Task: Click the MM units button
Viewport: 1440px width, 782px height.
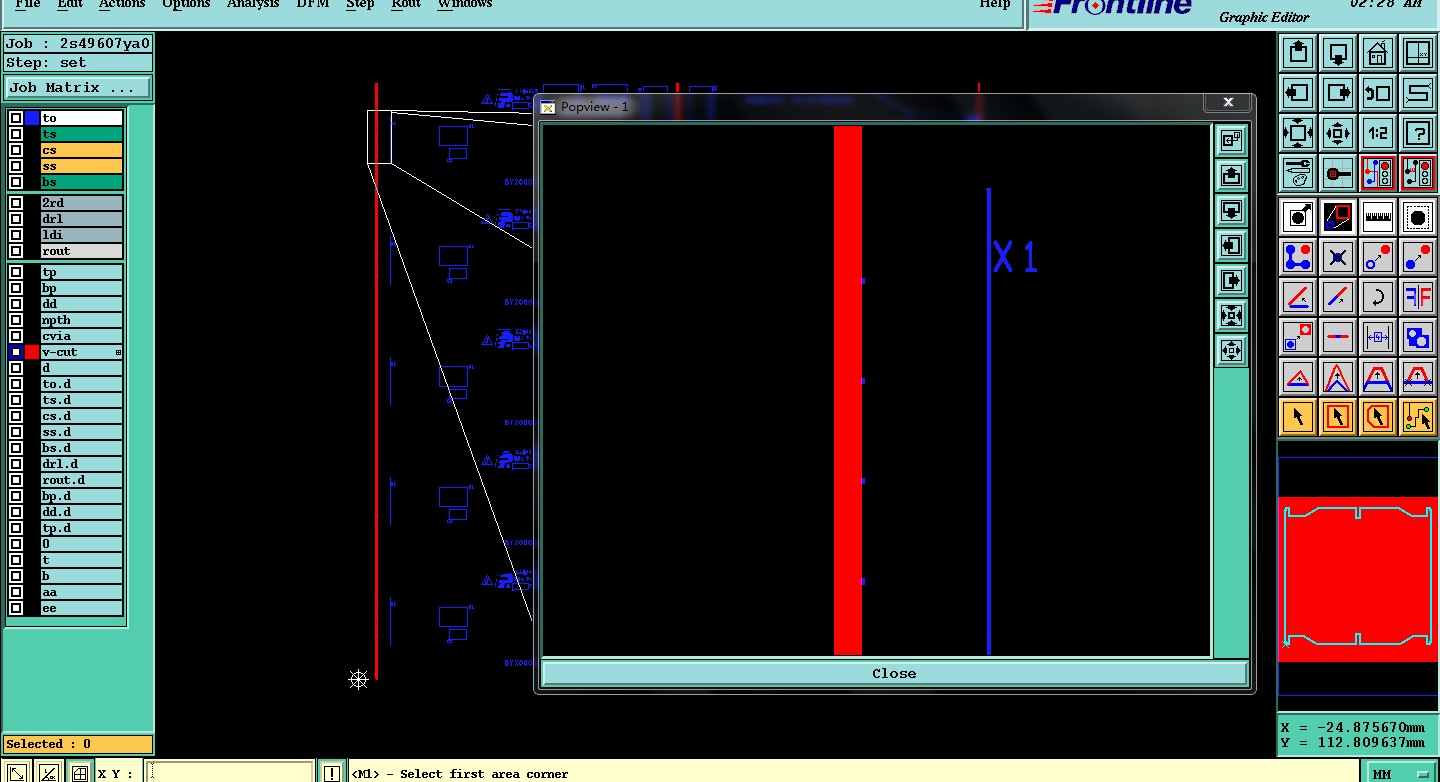Action: point(1400,773)
